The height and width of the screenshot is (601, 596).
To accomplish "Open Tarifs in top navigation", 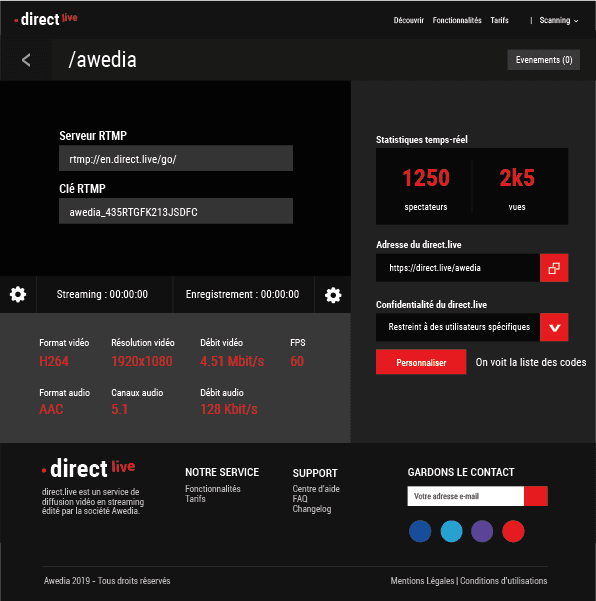I will point(499,20).
